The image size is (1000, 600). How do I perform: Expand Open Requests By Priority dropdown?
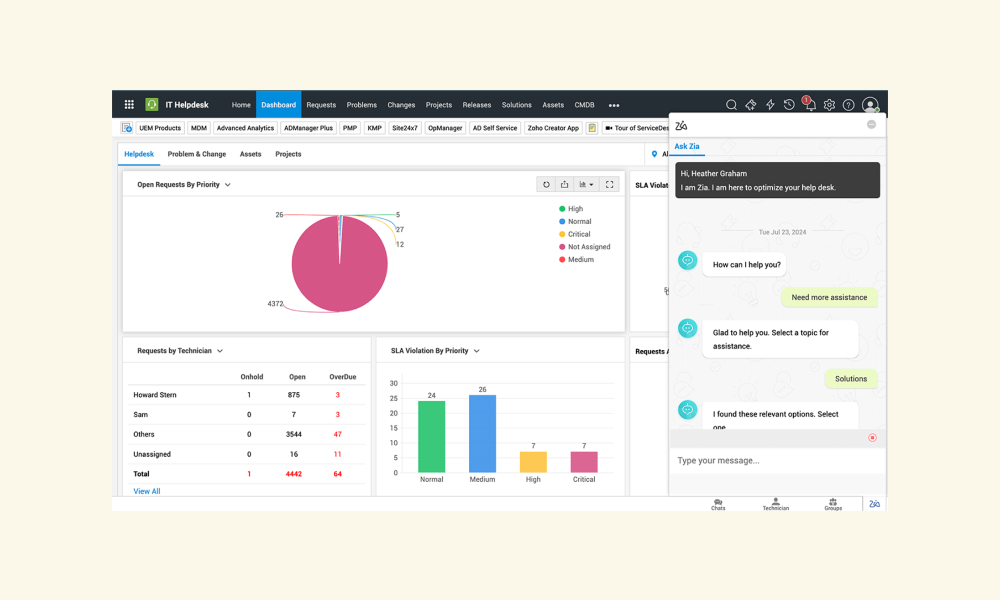[x=228, y=185]
